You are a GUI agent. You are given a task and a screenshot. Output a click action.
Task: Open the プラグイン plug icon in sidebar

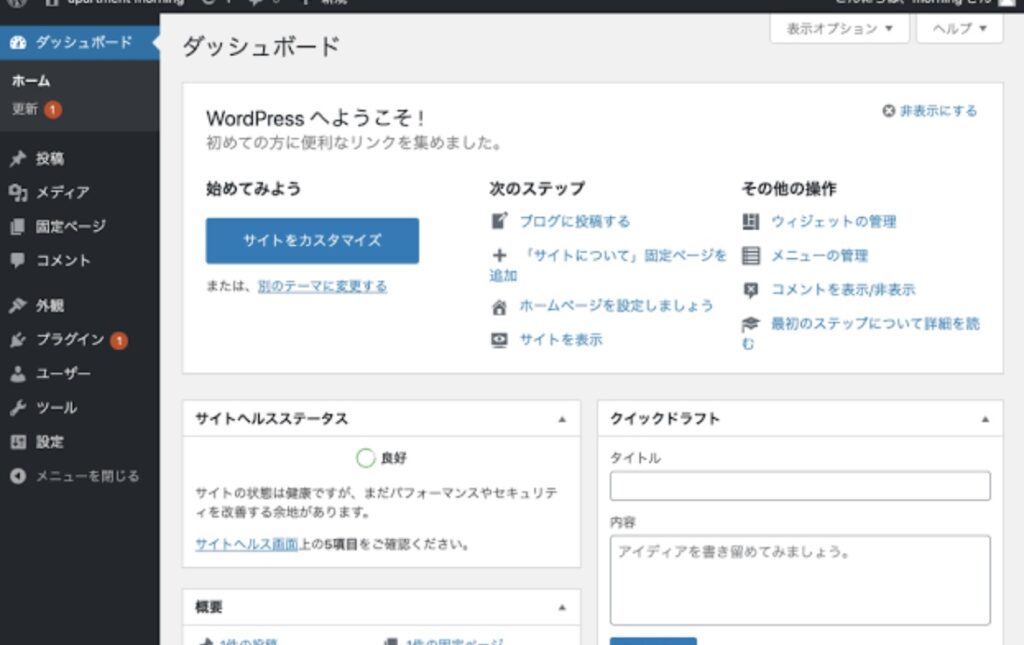(18, 339)
